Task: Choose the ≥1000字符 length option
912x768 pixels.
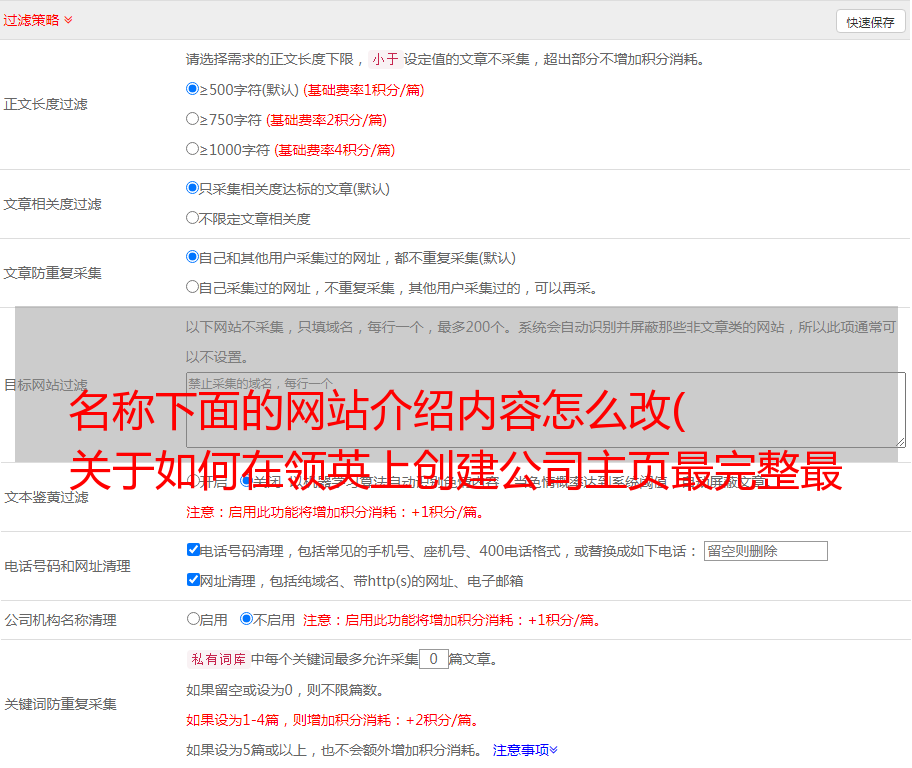Action: [193, 149]
